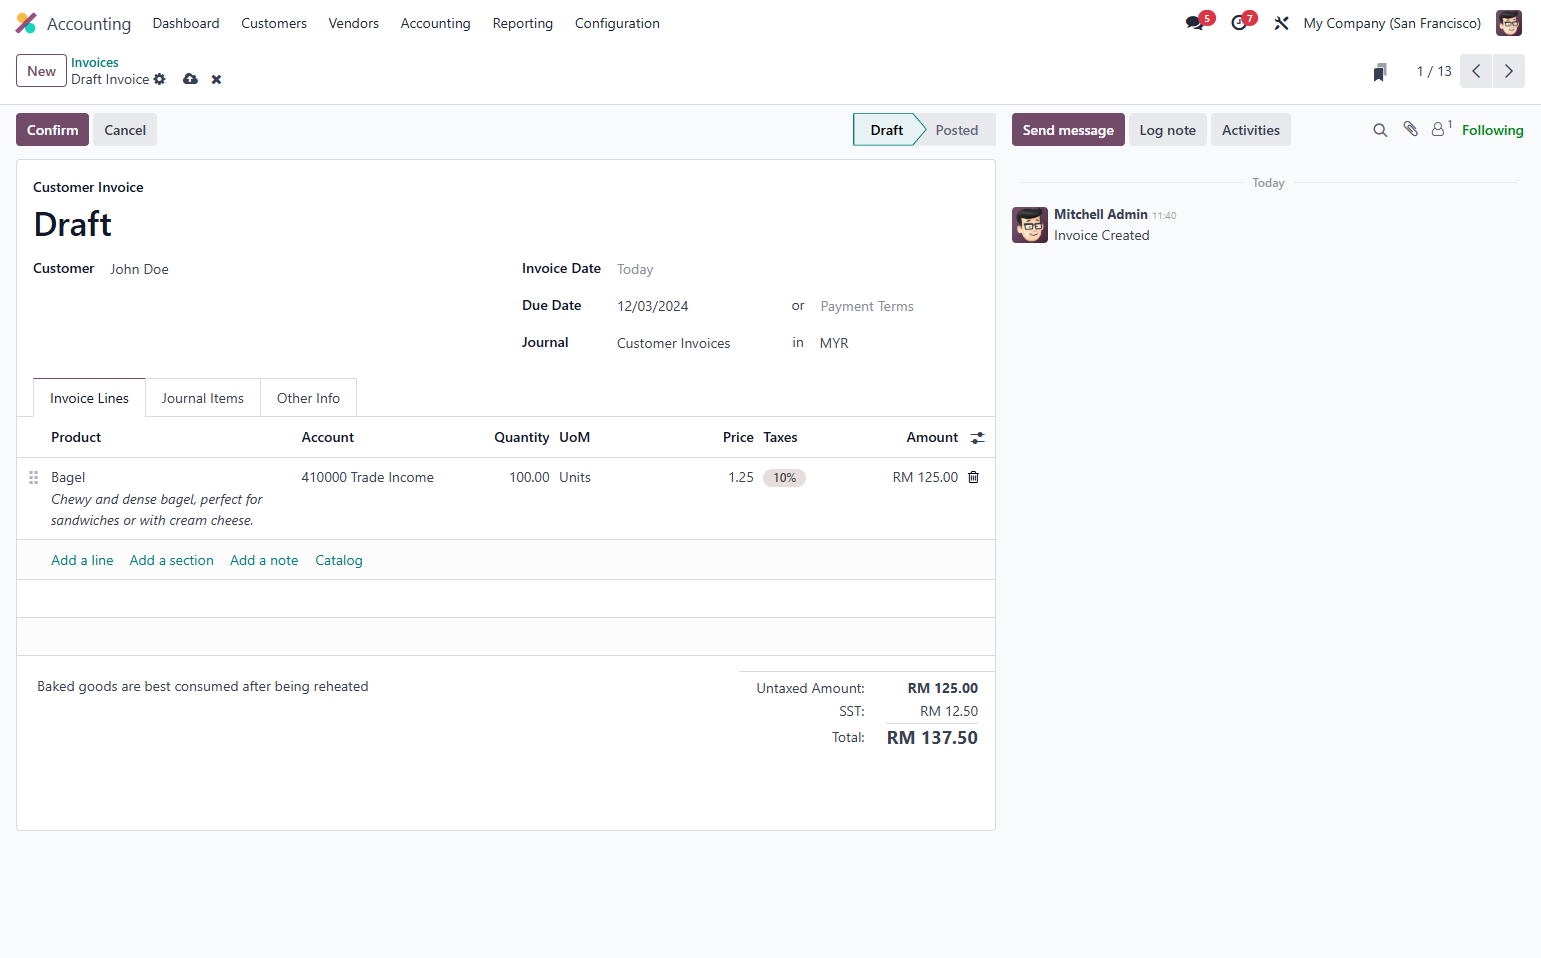Select the Invoice Lines tab
Screen dimensions: 1541x958
tap(89, 398)
